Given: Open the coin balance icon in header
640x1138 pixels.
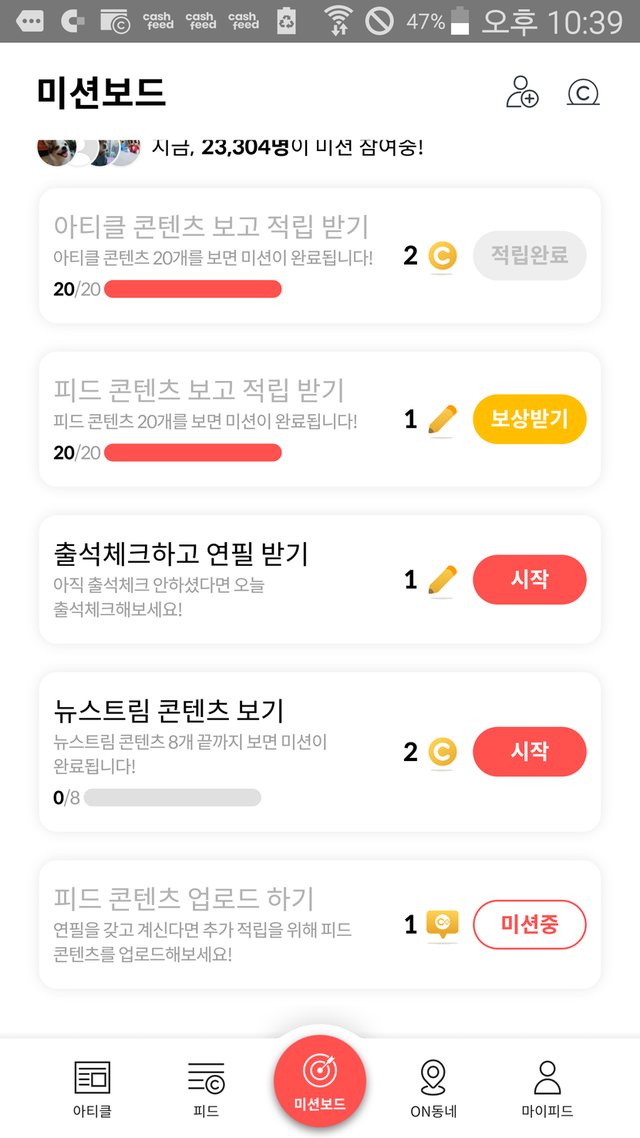Looking at the screenshot, I should pyautogui.click(x=583, y=92).
